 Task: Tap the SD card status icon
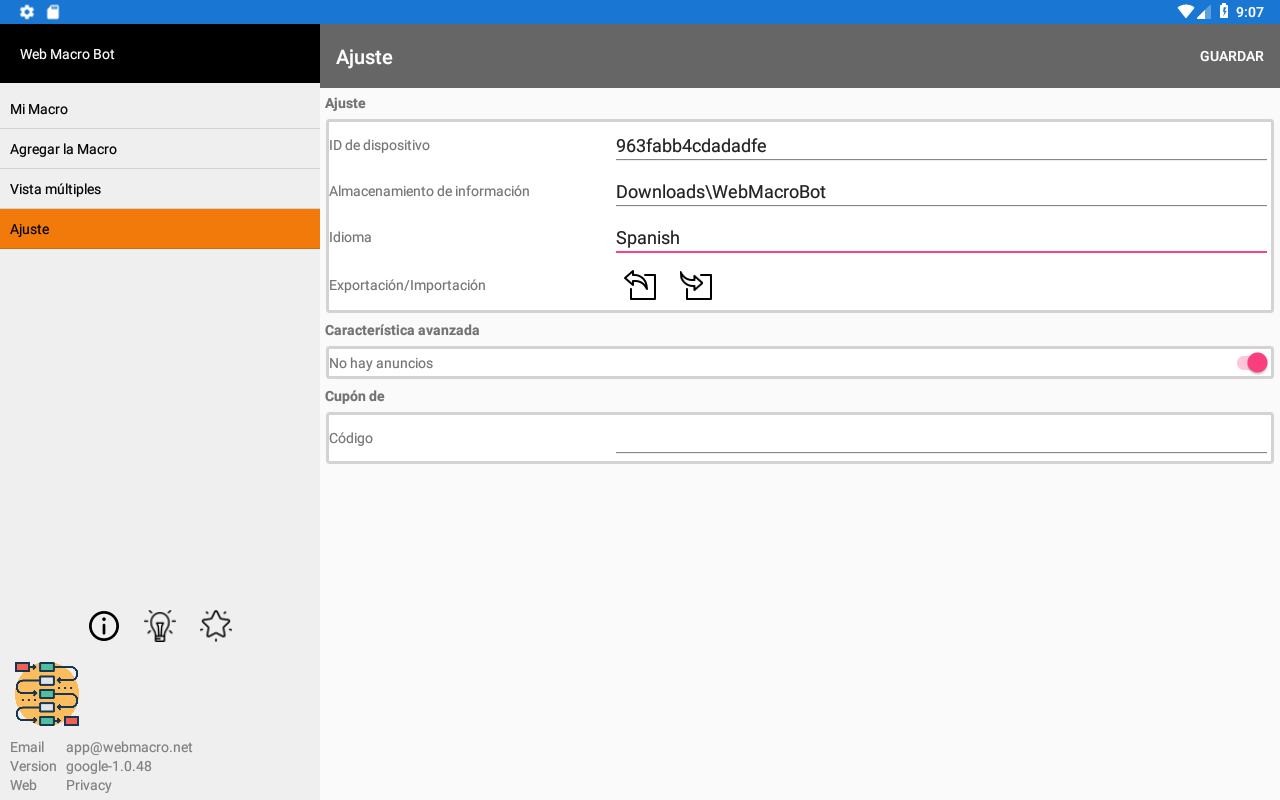tap(53, 12)
